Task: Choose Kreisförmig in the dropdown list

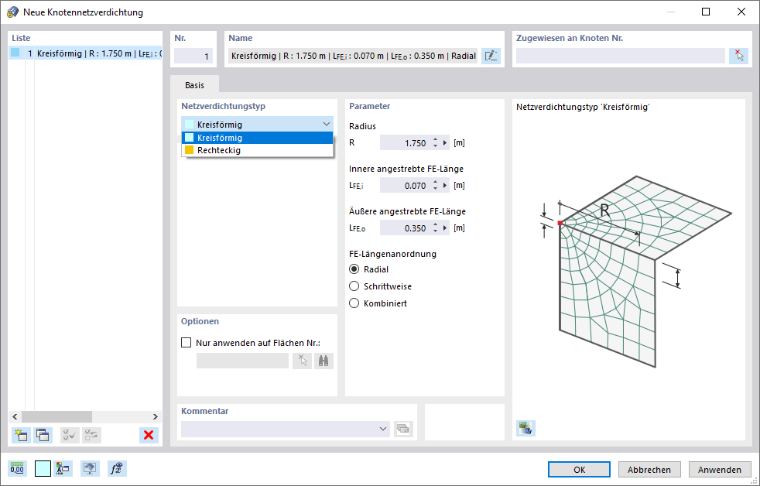Action: (x=257, y=138)
